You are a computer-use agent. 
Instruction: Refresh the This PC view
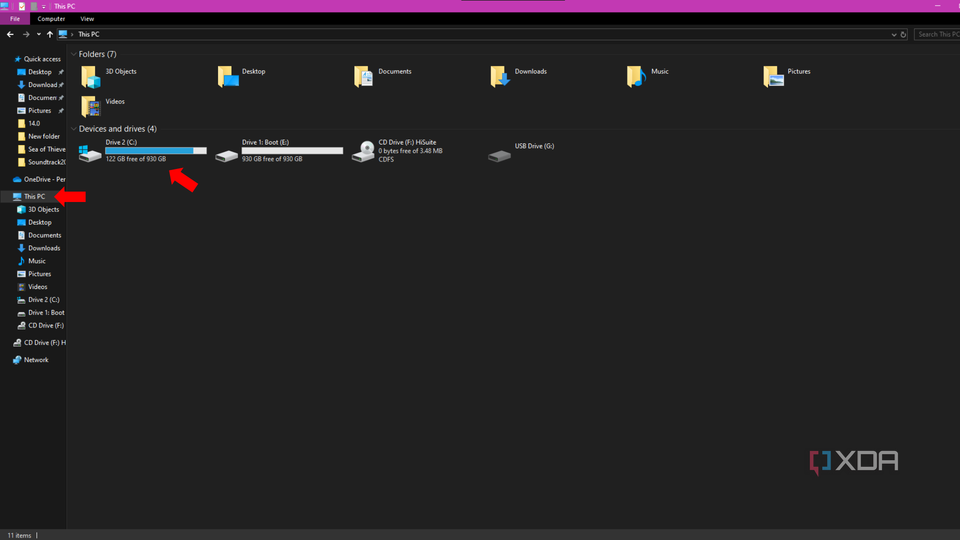[903, 34]
